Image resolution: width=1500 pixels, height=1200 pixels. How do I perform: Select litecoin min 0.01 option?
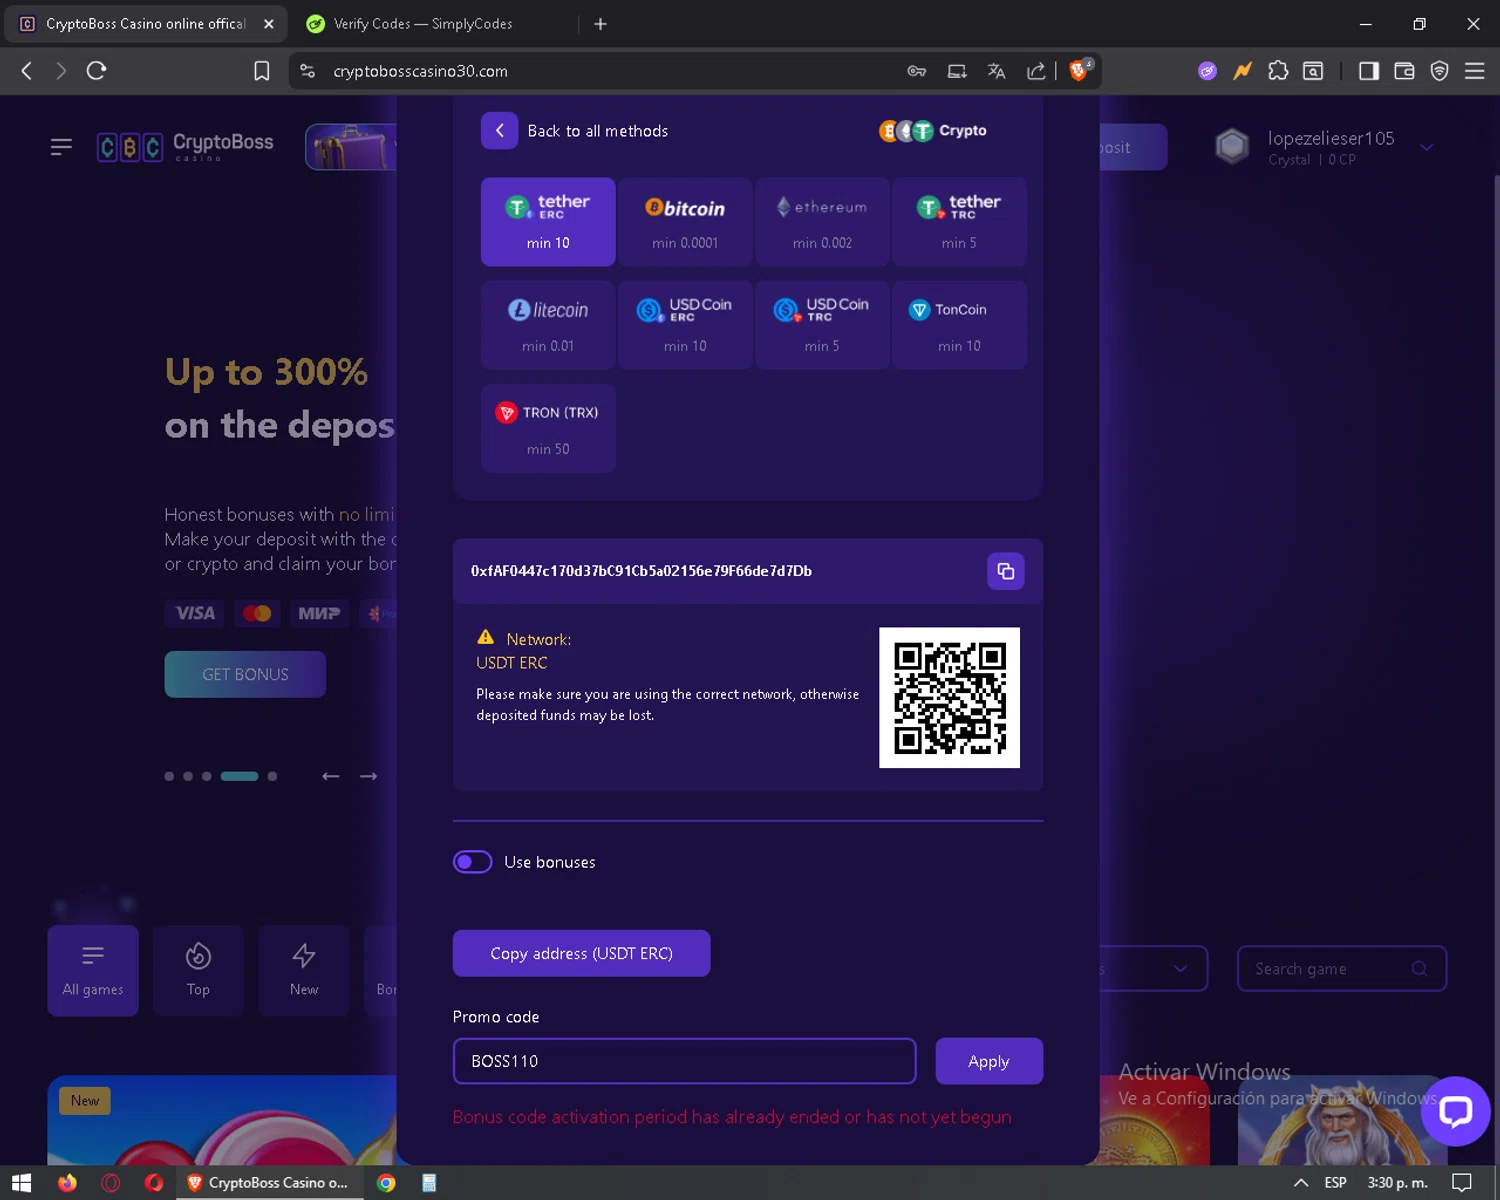548,325
